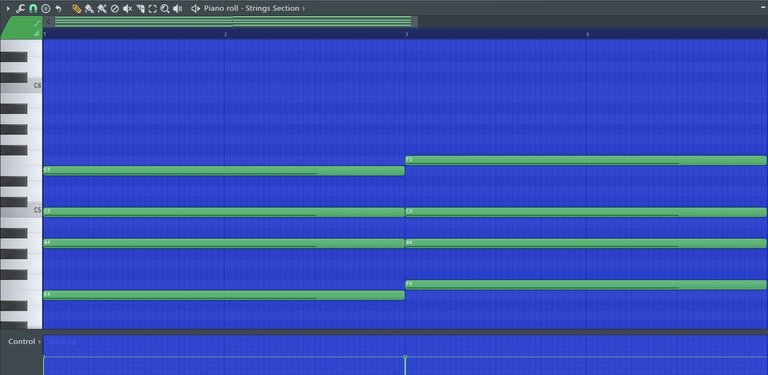Image resolution: width=768 pixels, height=375 pixels.
Task: Toggle the playback scrub speaker tool
Action: pyautogui.click(x=178, y=8)
